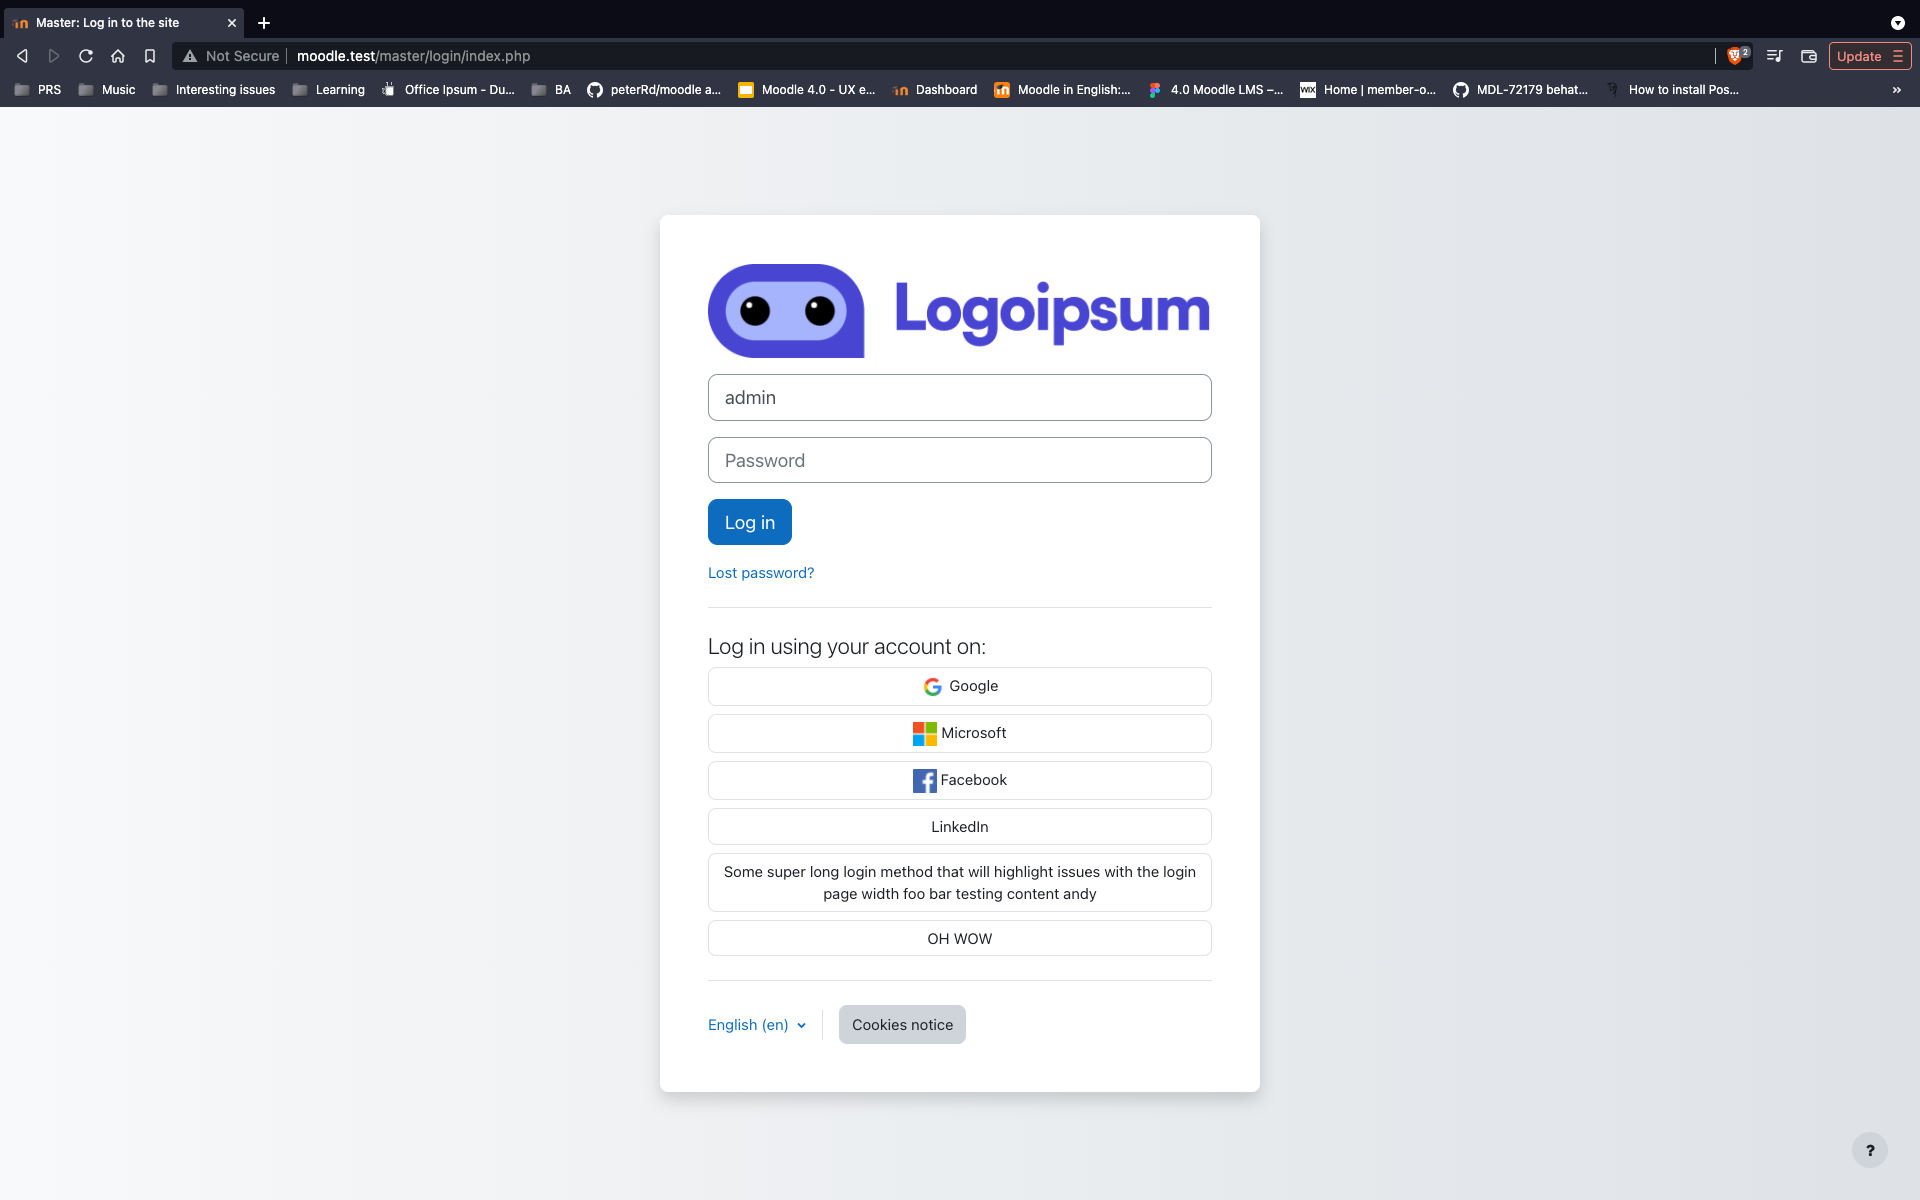Open the How to install Pos... bookmark
The width and height of the screenshot is (1920, 1200).
click(x=1672, y=90)
